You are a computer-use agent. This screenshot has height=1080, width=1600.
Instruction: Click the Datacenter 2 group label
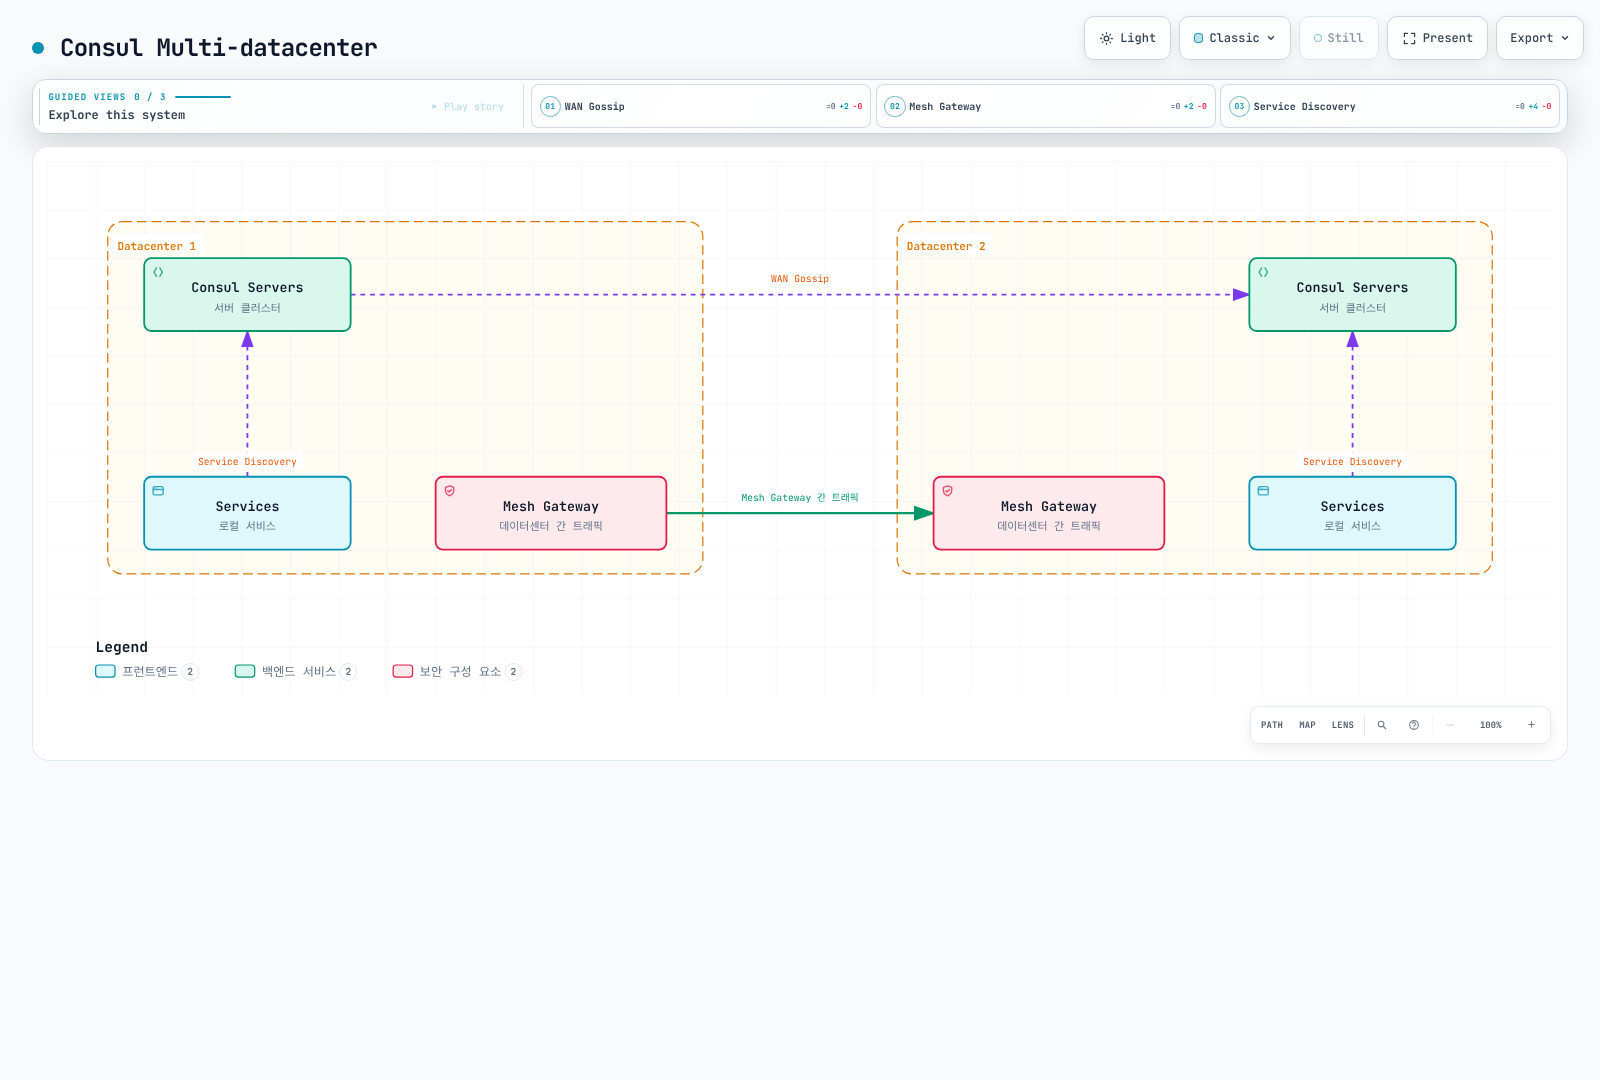click(946, 246)
